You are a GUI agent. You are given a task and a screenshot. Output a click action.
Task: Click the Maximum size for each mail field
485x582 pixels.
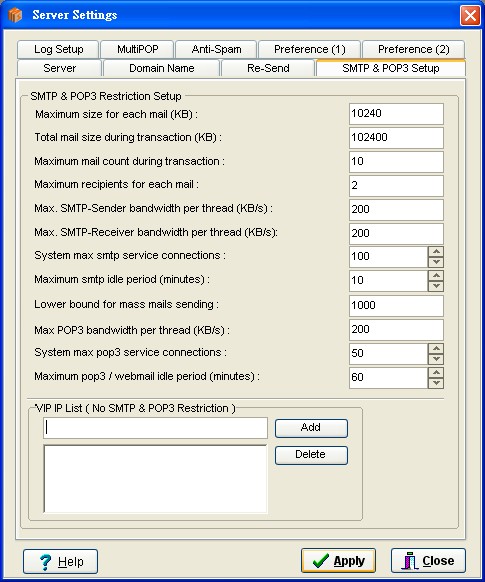point(396,114)
